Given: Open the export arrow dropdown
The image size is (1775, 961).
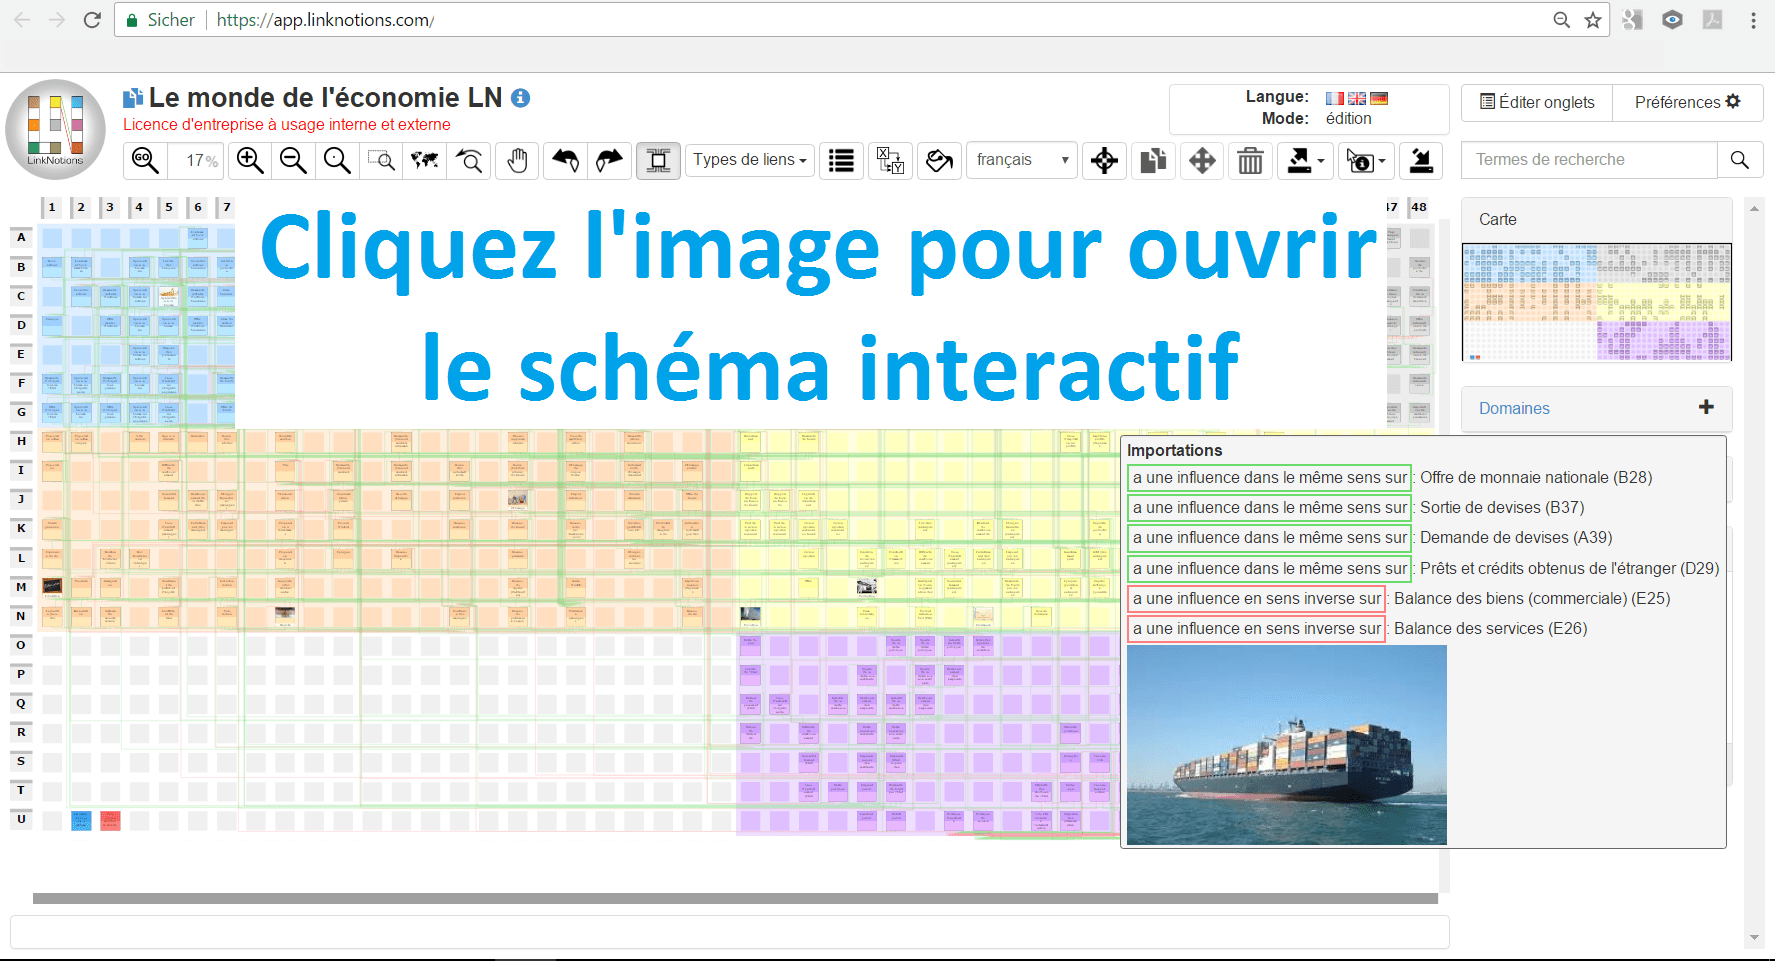Looking at the screenshot, I should coord(1305,160).
